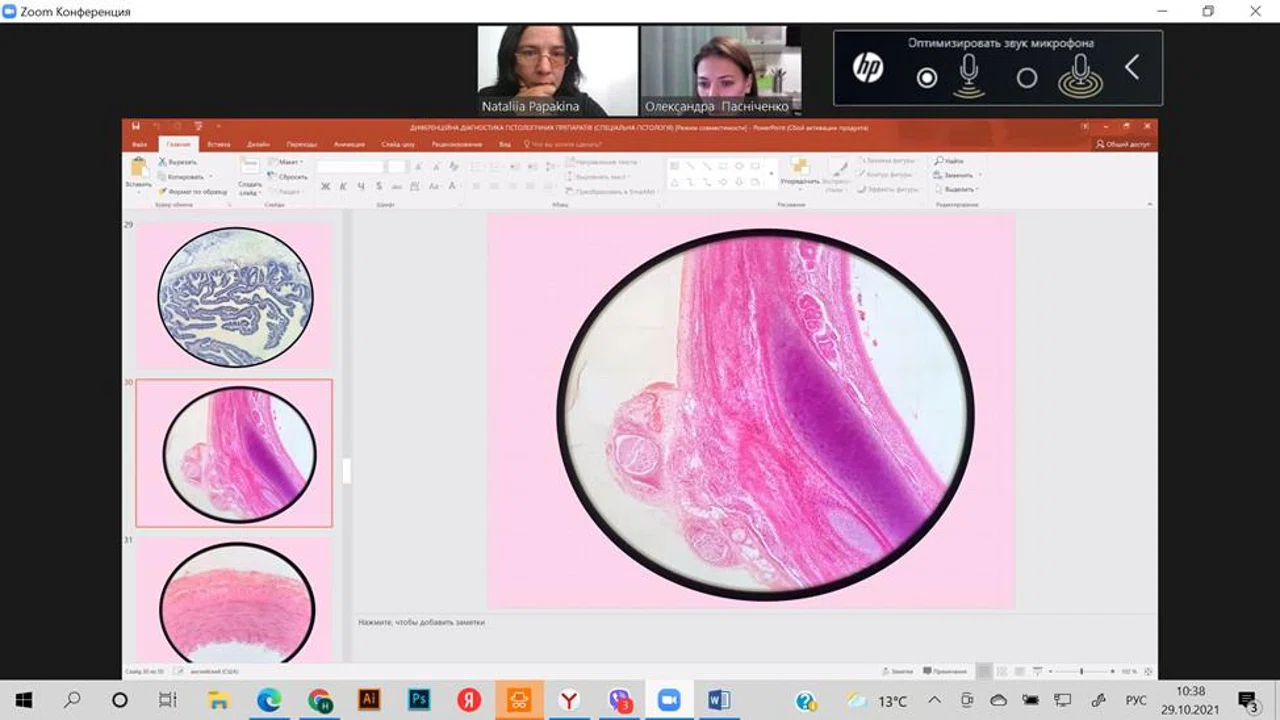Switch to Slide Sorter view icon
1280x720 pixels.
(x=1003, y=671)
